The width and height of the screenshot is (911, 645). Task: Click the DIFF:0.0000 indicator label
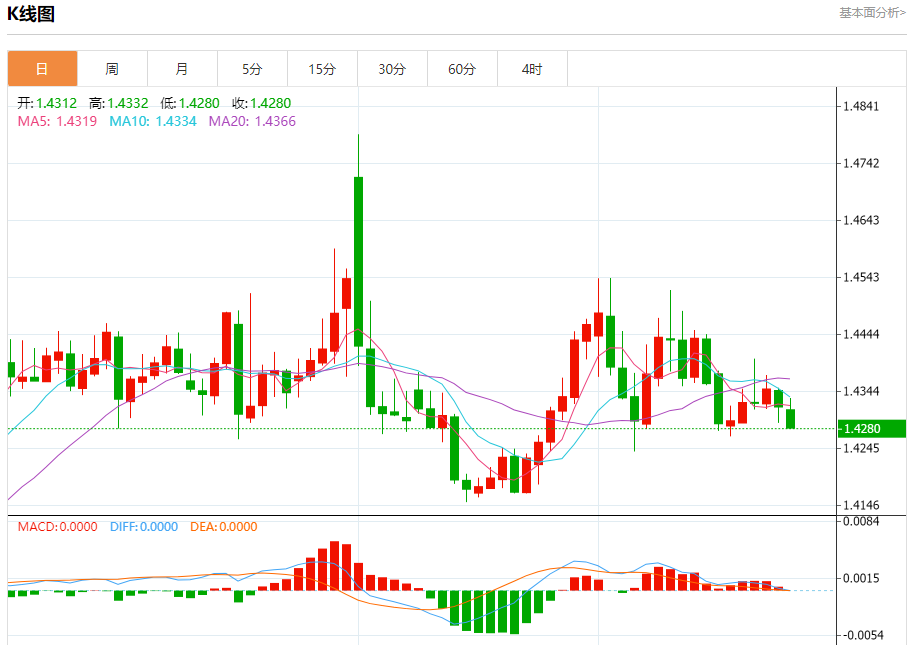click(x=144, y=526)
